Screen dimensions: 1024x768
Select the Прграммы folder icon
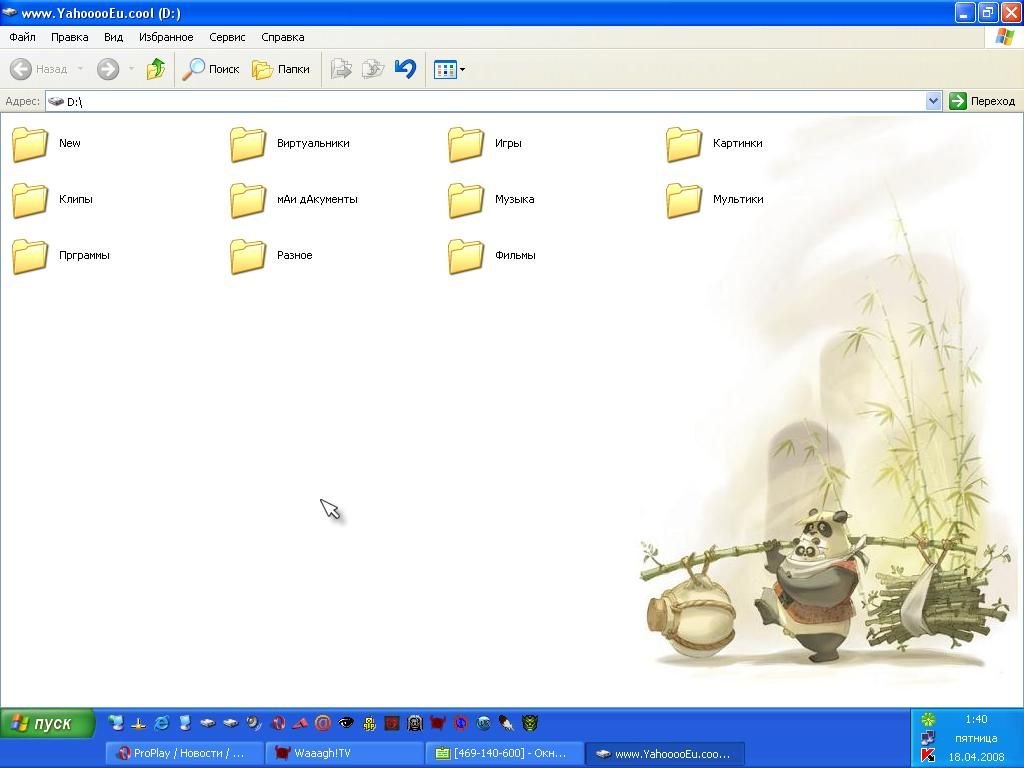click(30, 256)
